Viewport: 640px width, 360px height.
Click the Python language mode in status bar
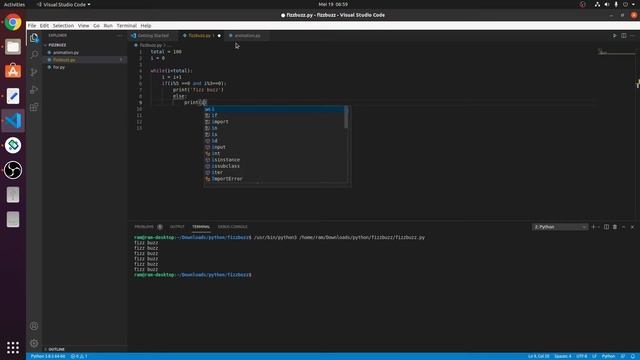pyautogui.click(x=608, y=356)
